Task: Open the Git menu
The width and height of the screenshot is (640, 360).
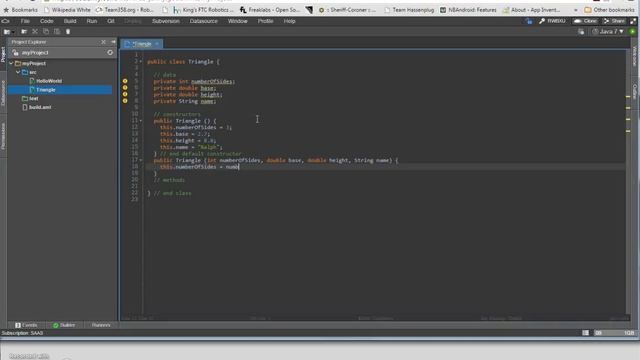Action: pyautogui.click(x=111, y=21)
